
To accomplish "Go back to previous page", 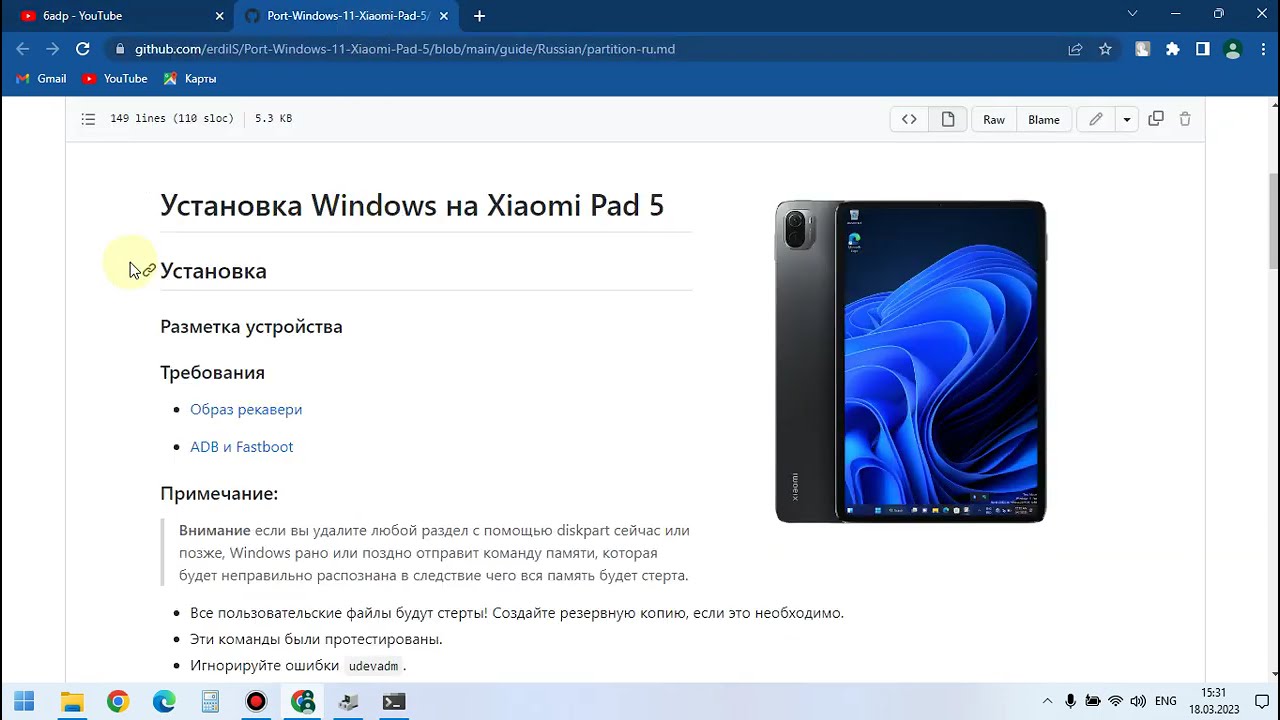I will coord(23,48).
